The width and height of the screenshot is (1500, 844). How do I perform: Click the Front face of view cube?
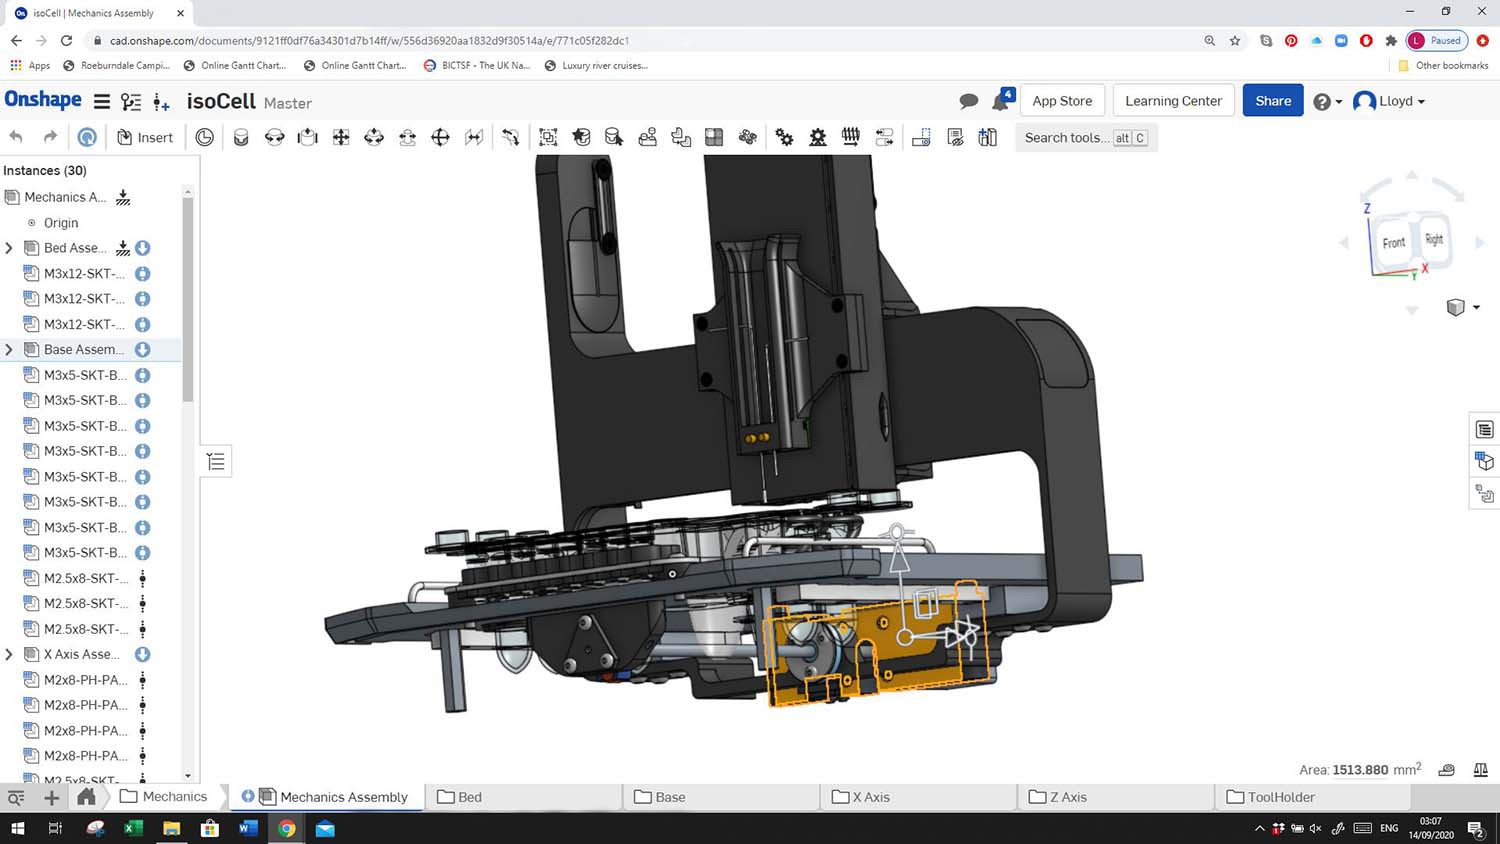click(x=1393, y=243)
